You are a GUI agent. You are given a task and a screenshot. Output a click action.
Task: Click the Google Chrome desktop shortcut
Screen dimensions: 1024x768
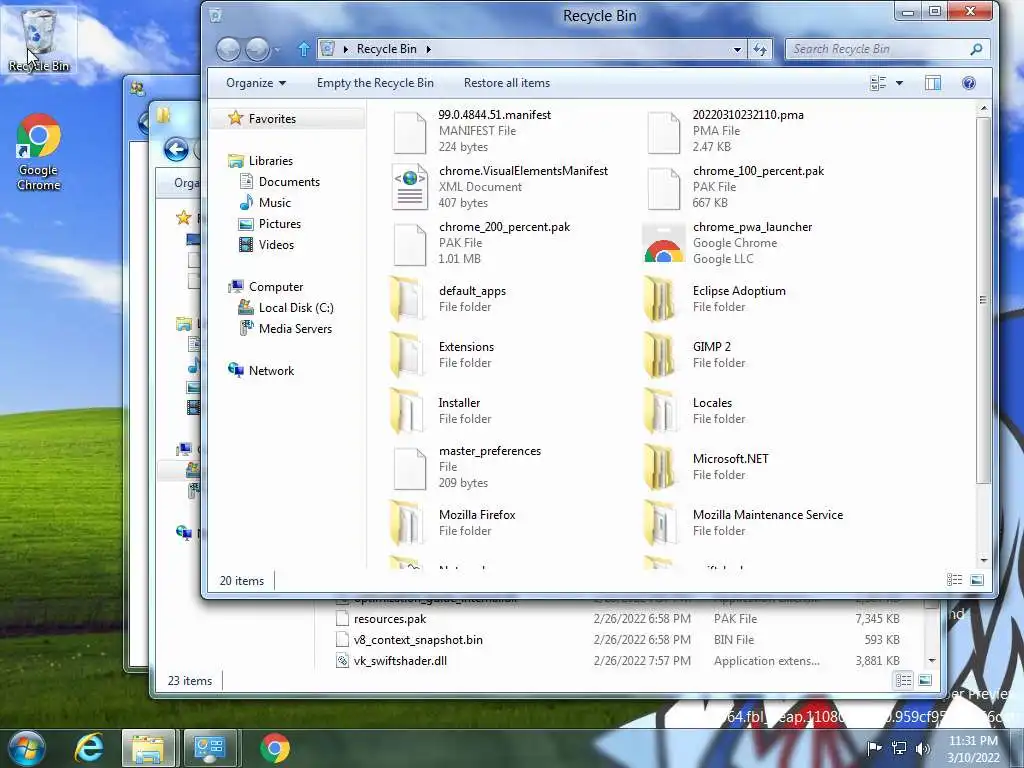click(39, 152)
